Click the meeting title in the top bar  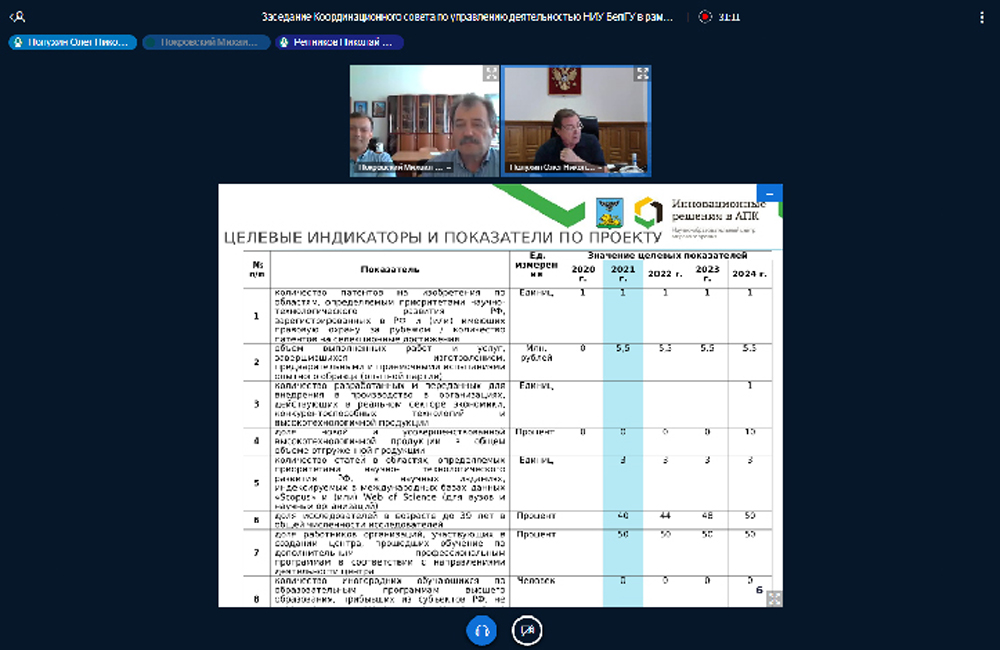(467, 17)
